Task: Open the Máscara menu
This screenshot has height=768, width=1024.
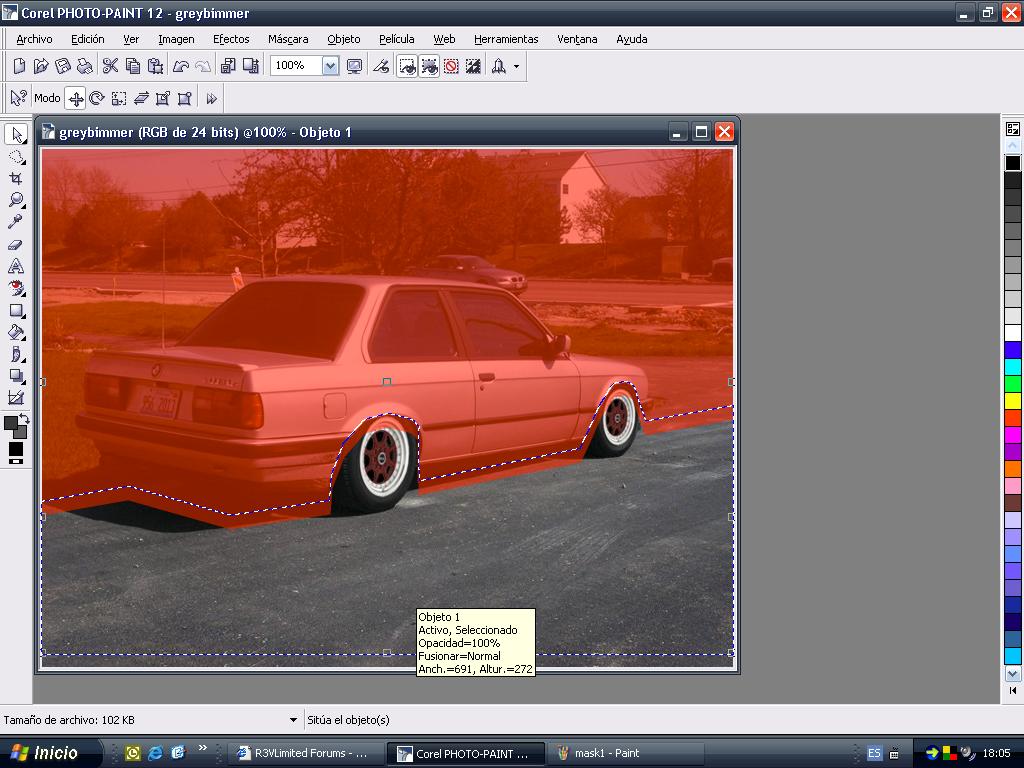Action: (288, 39)
